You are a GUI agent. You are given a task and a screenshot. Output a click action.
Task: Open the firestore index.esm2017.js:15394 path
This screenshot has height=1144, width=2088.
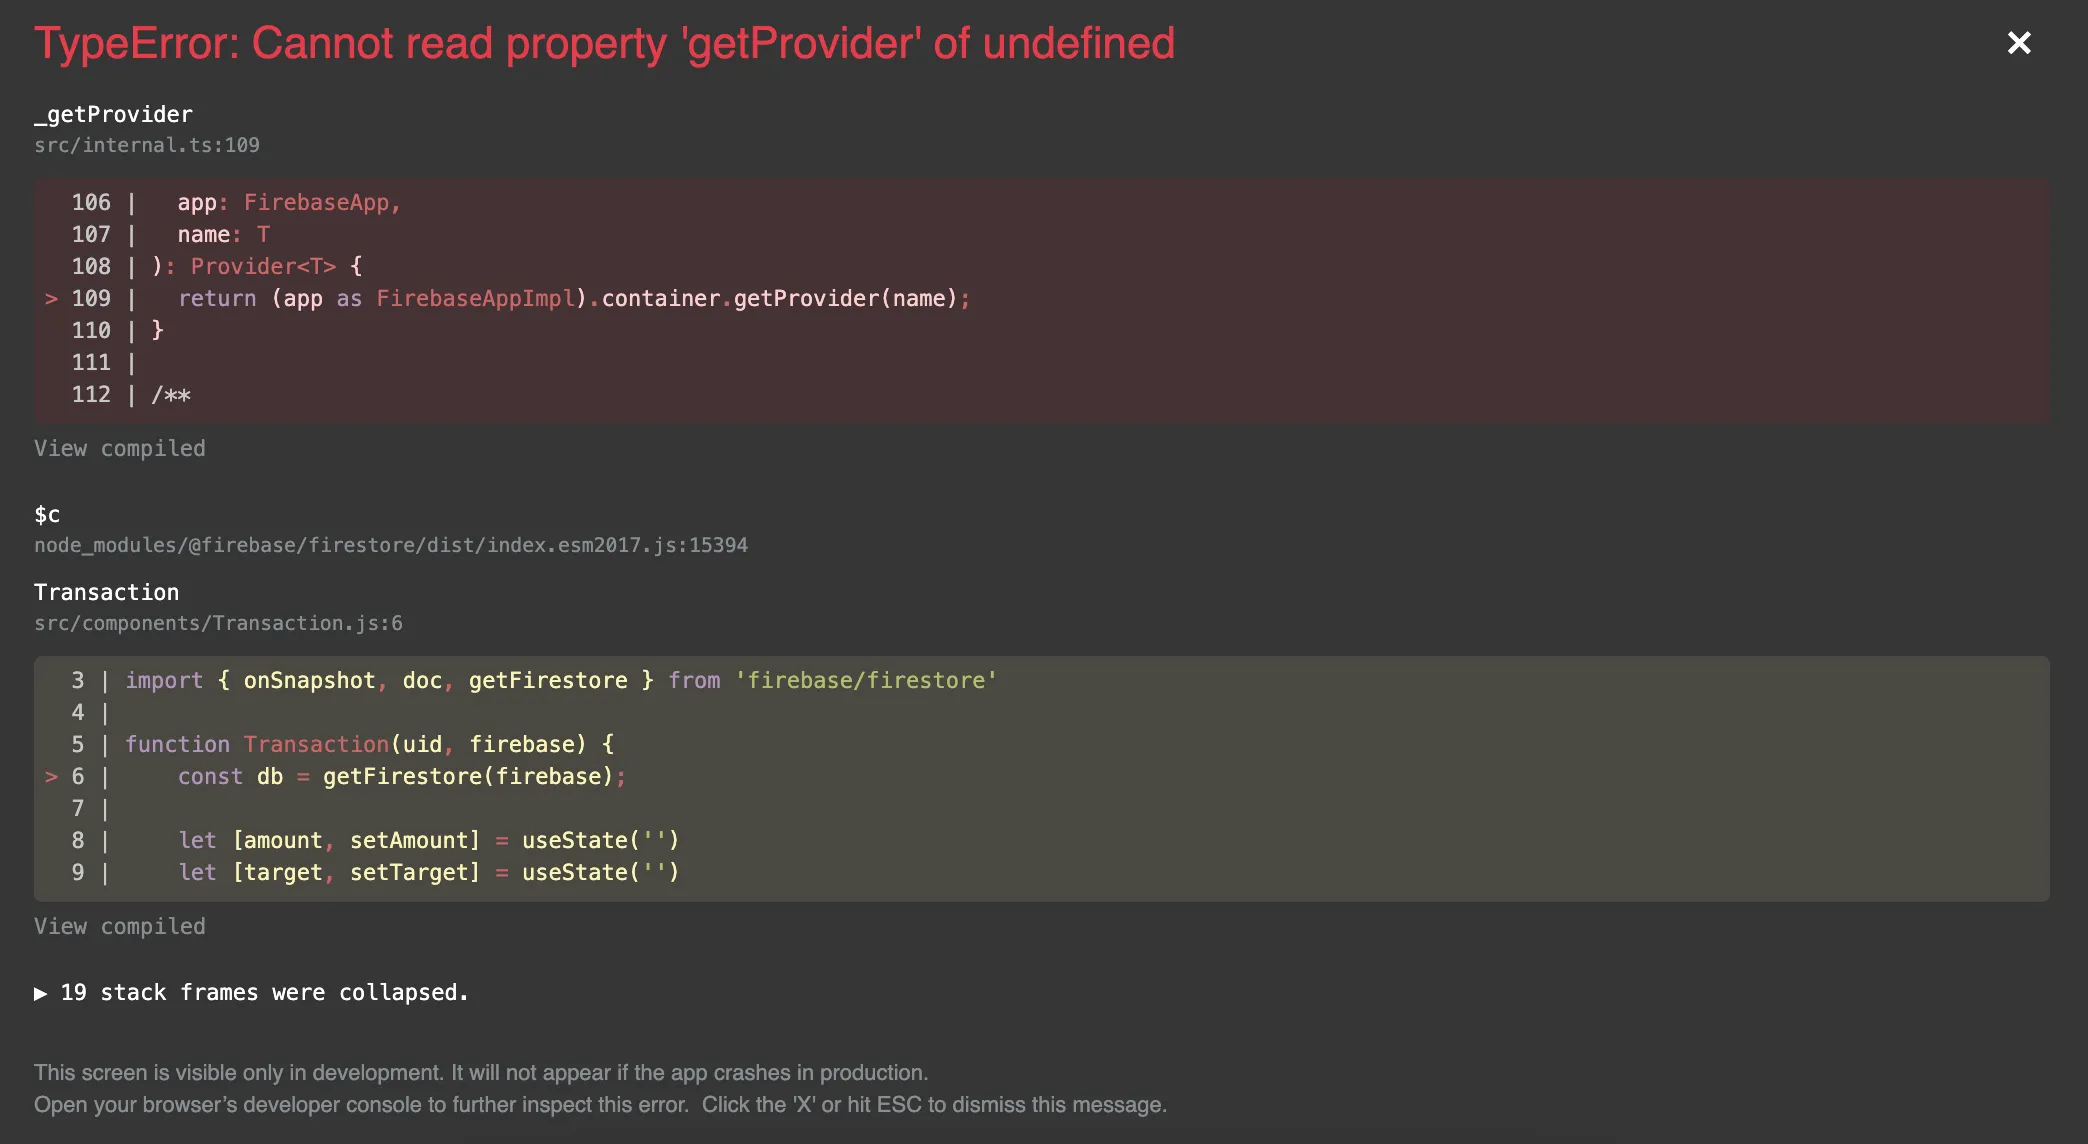(390, 545)
